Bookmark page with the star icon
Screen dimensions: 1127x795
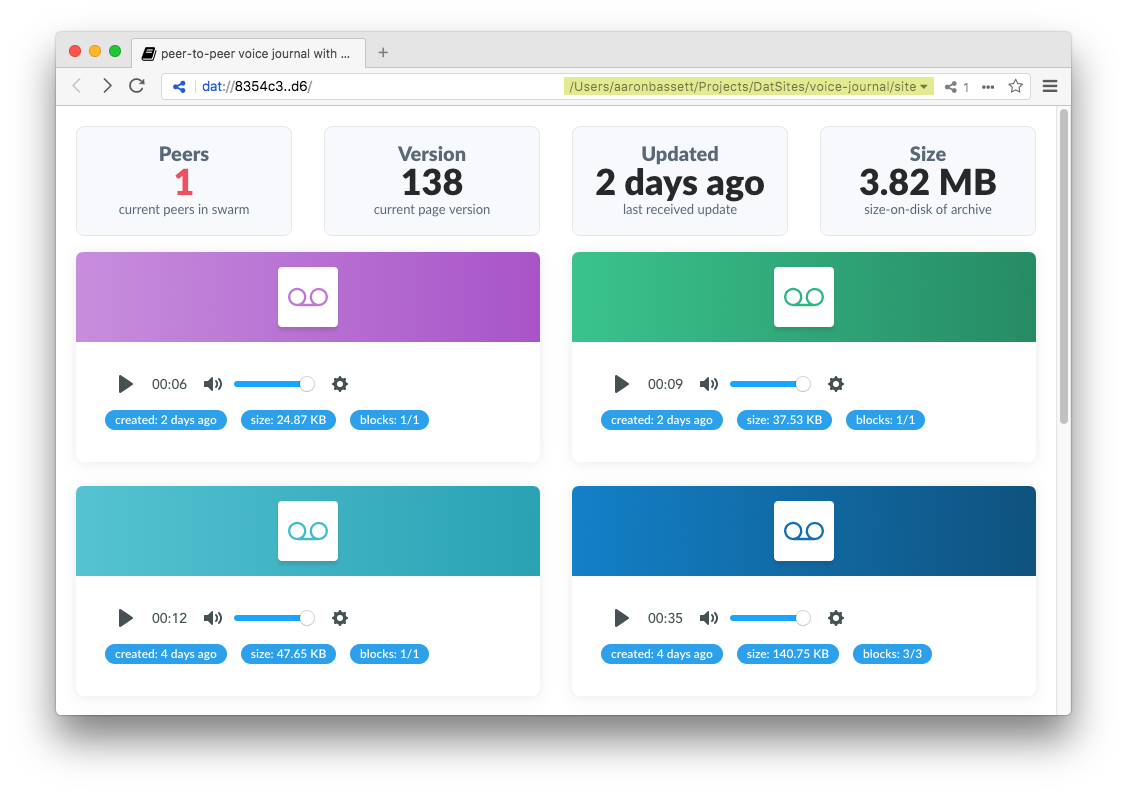coord(1016,86)
